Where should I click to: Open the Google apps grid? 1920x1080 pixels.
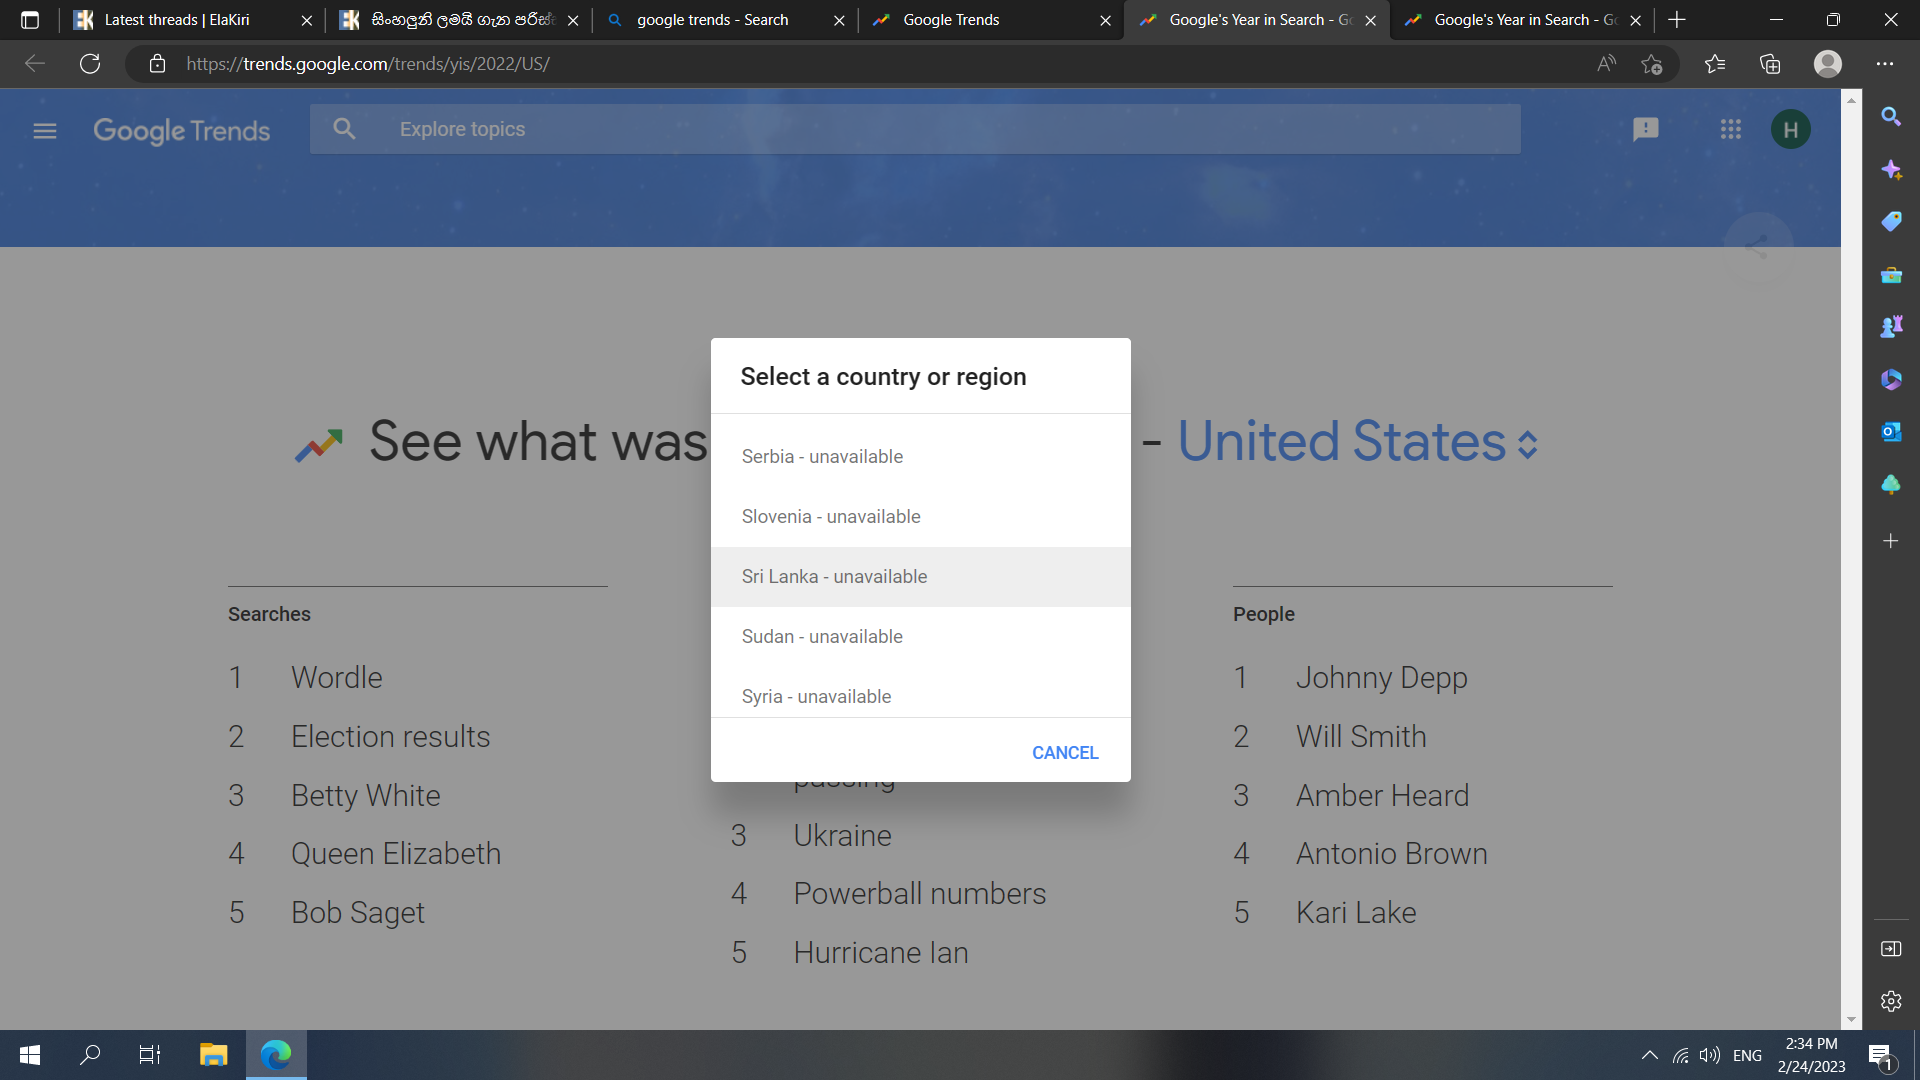[x=1731, y=129]
